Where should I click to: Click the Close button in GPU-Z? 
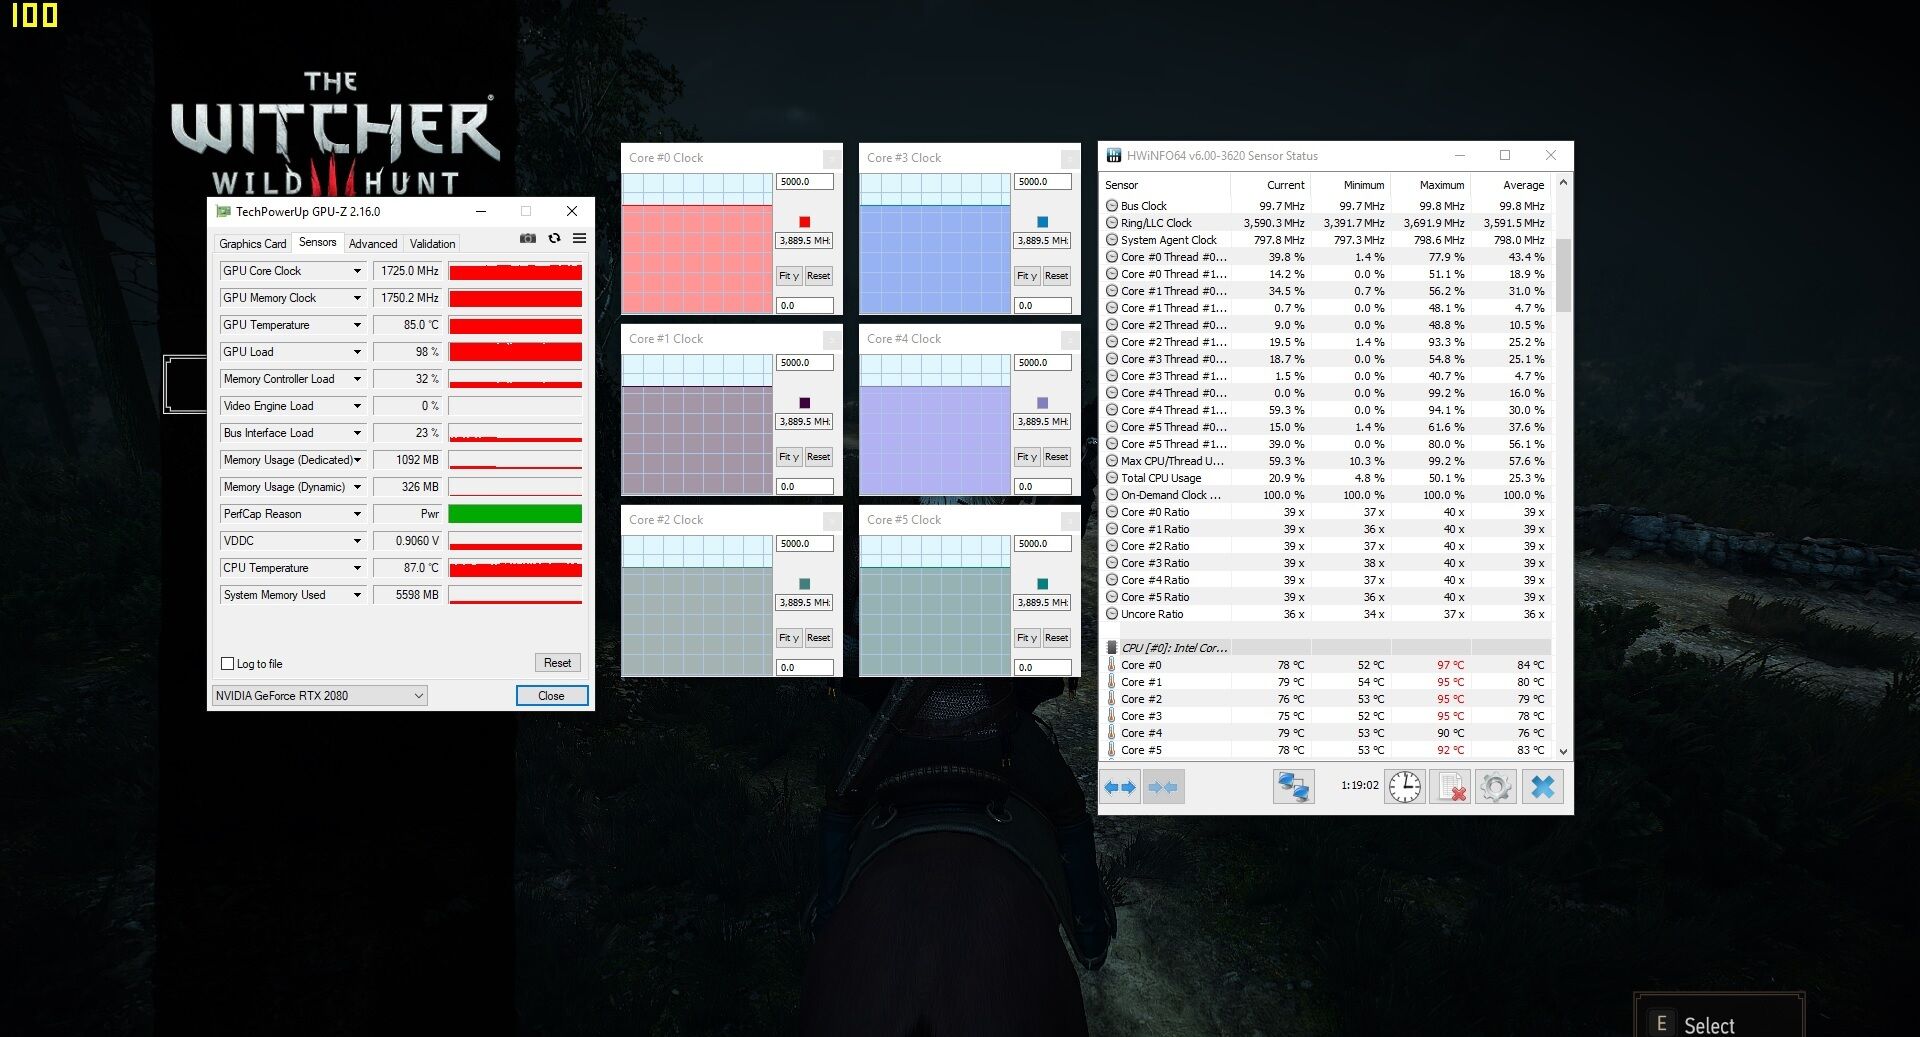(x=551, y=695)
